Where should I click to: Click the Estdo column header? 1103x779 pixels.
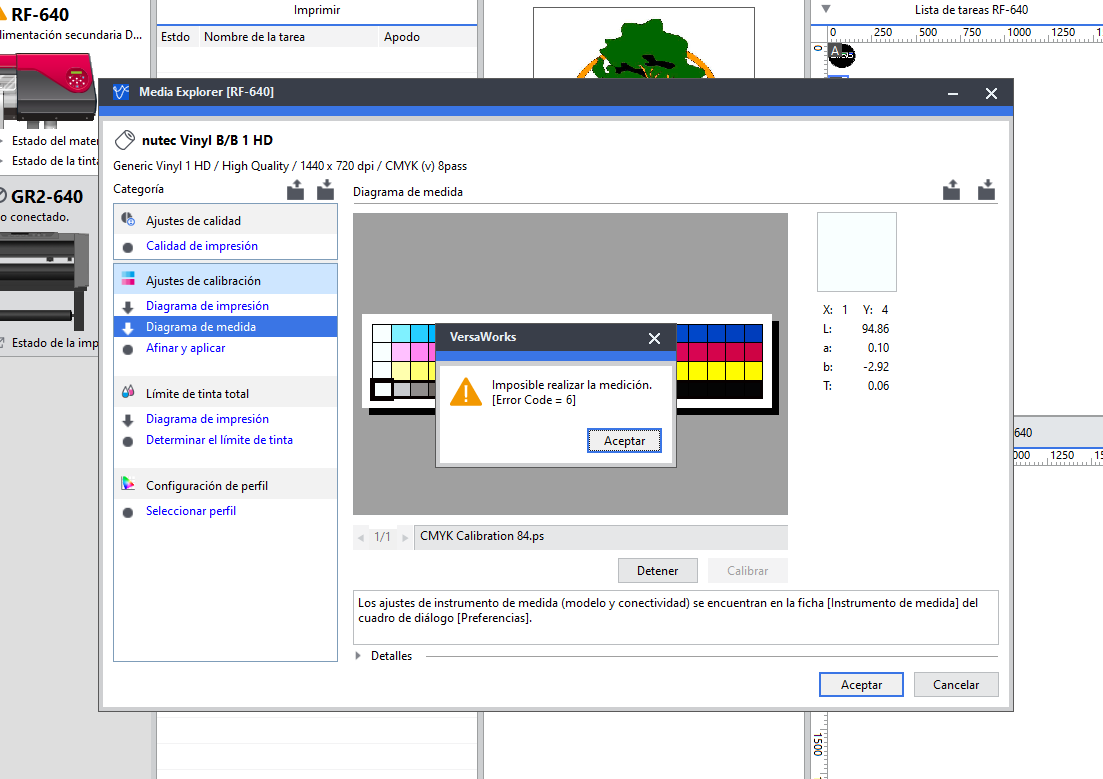[177, 37]
